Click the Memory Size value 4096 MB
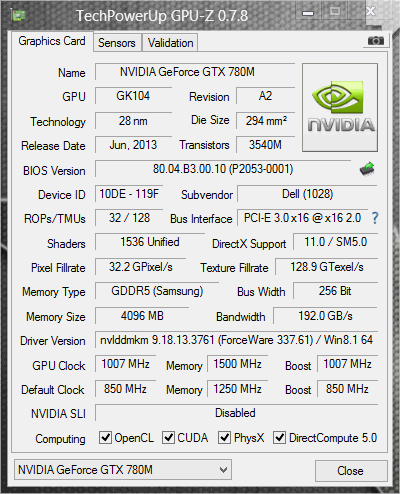This screenshot has height=494, width=400. point(142,316)
